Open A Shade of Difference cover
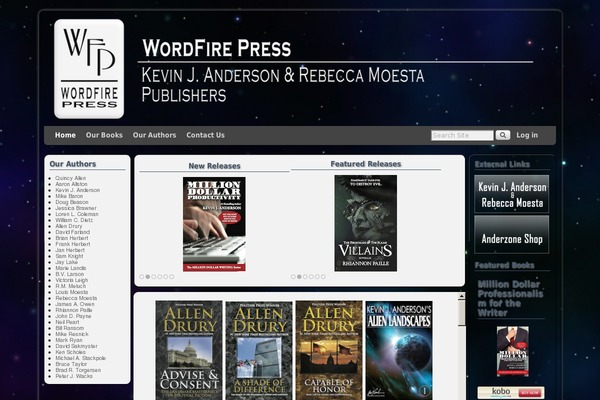 pyautogui.click(x=259, y=350)
